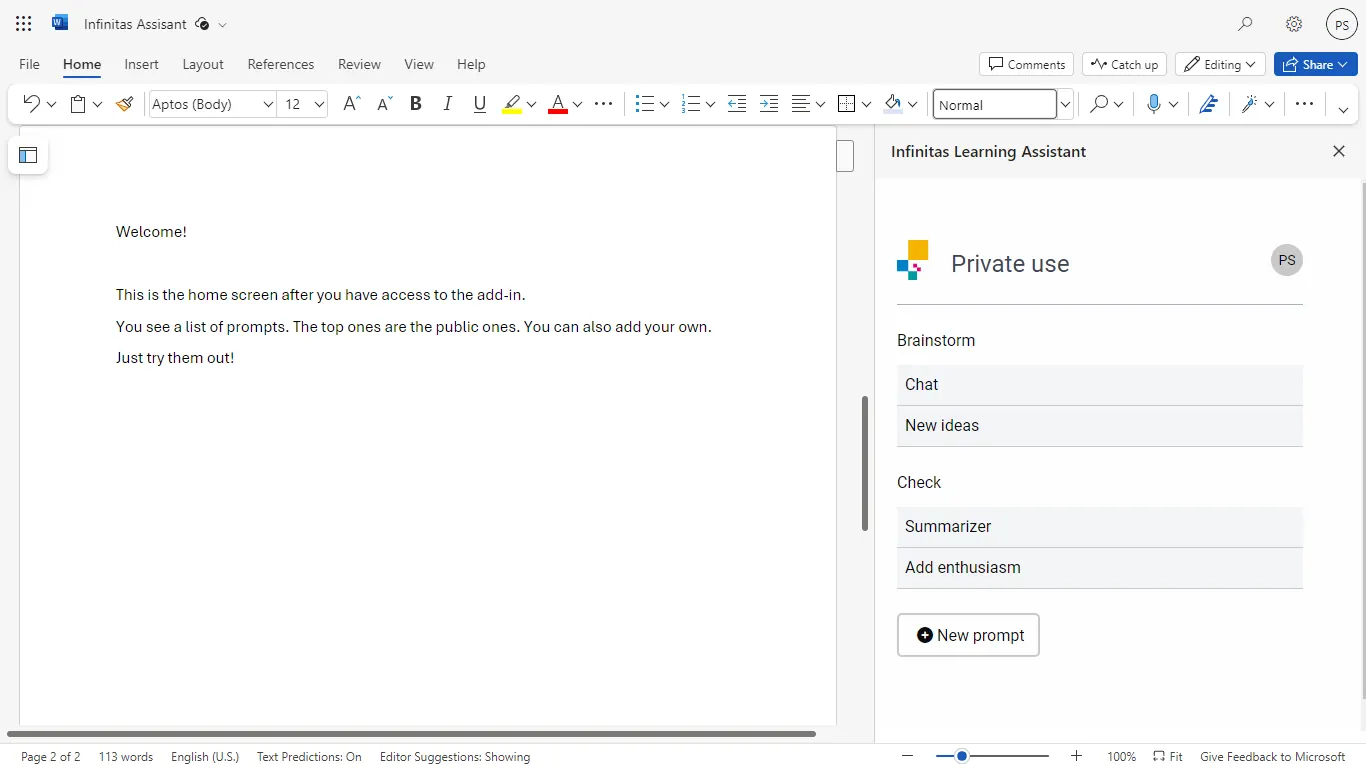The height and width of the screenshot is (768, 1366).
Task: Expand the ribbon display options chevron
Action: click(1344, 110)
